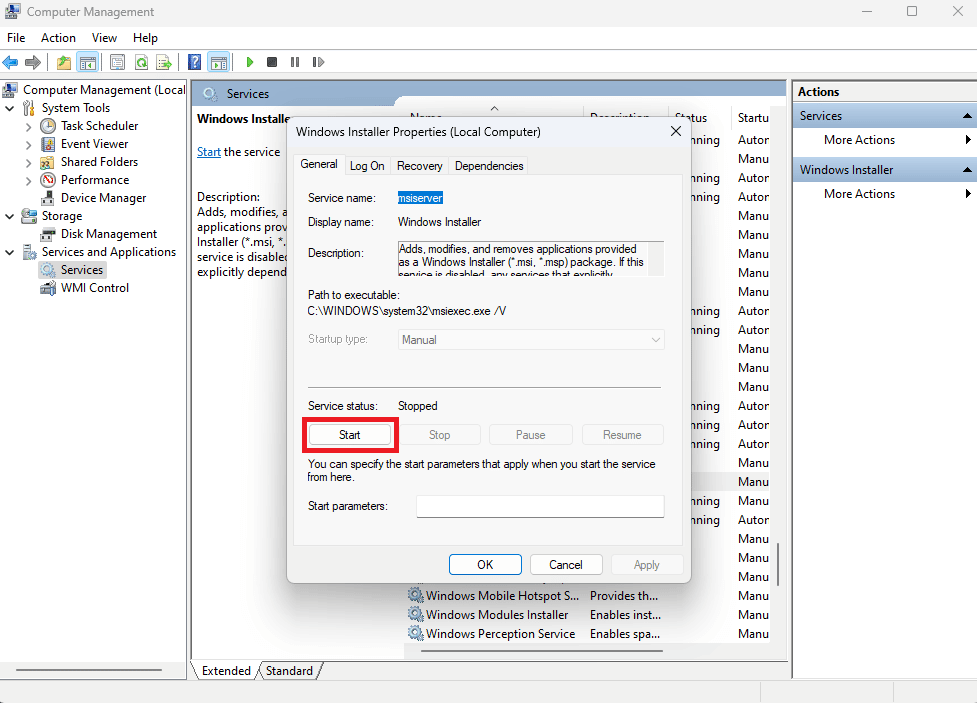Viewport: 977px width, 703px height.
Task: Expand the Shared Folders node
Action: [28, 163]
